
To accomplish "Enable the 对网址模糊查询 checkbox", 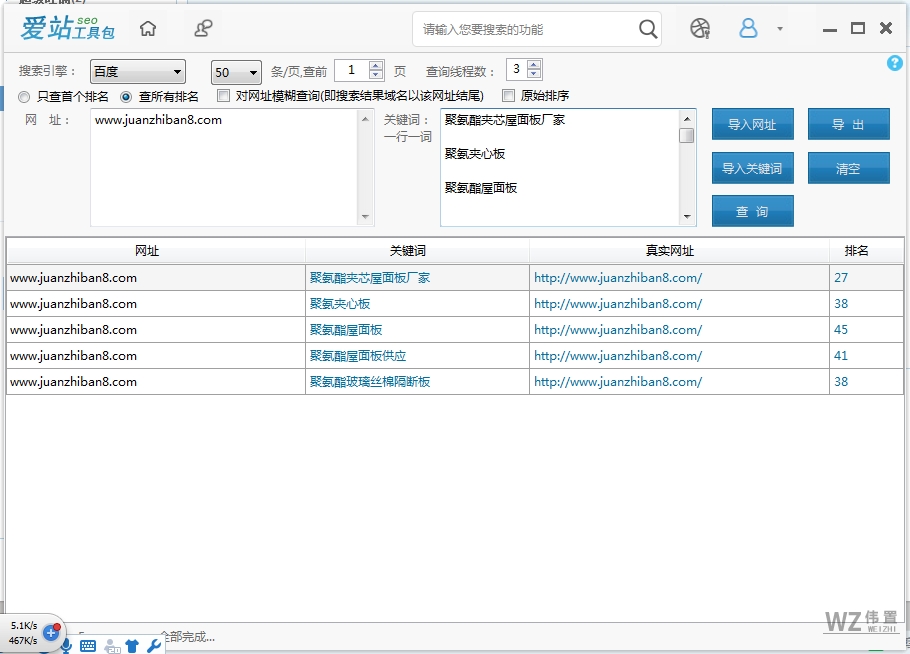I will [222, 96].
